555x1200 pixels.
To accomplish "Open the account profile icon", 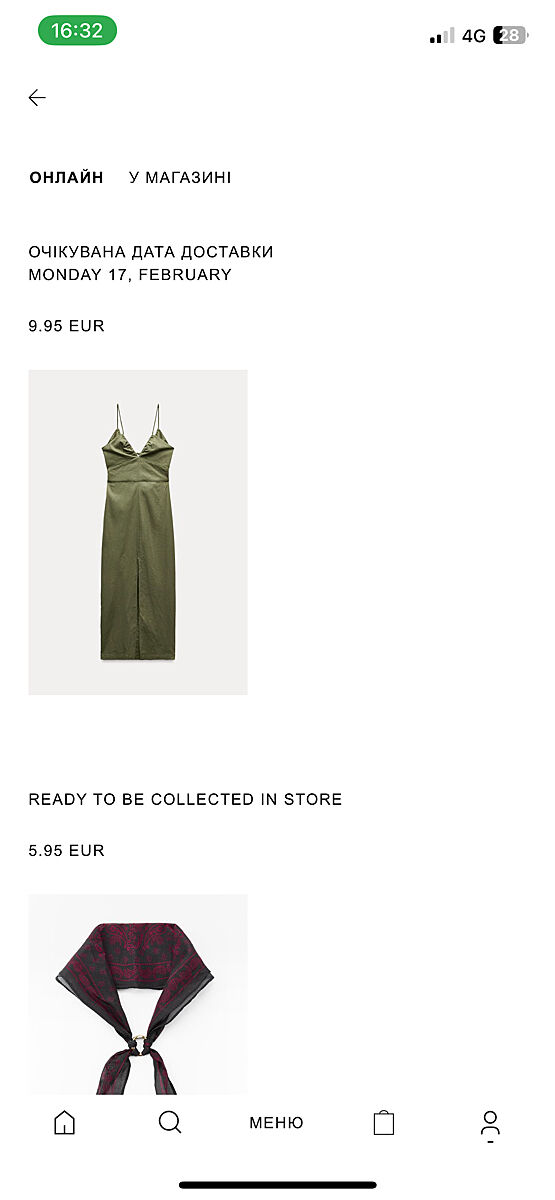I will click(x=490, y=1125).
